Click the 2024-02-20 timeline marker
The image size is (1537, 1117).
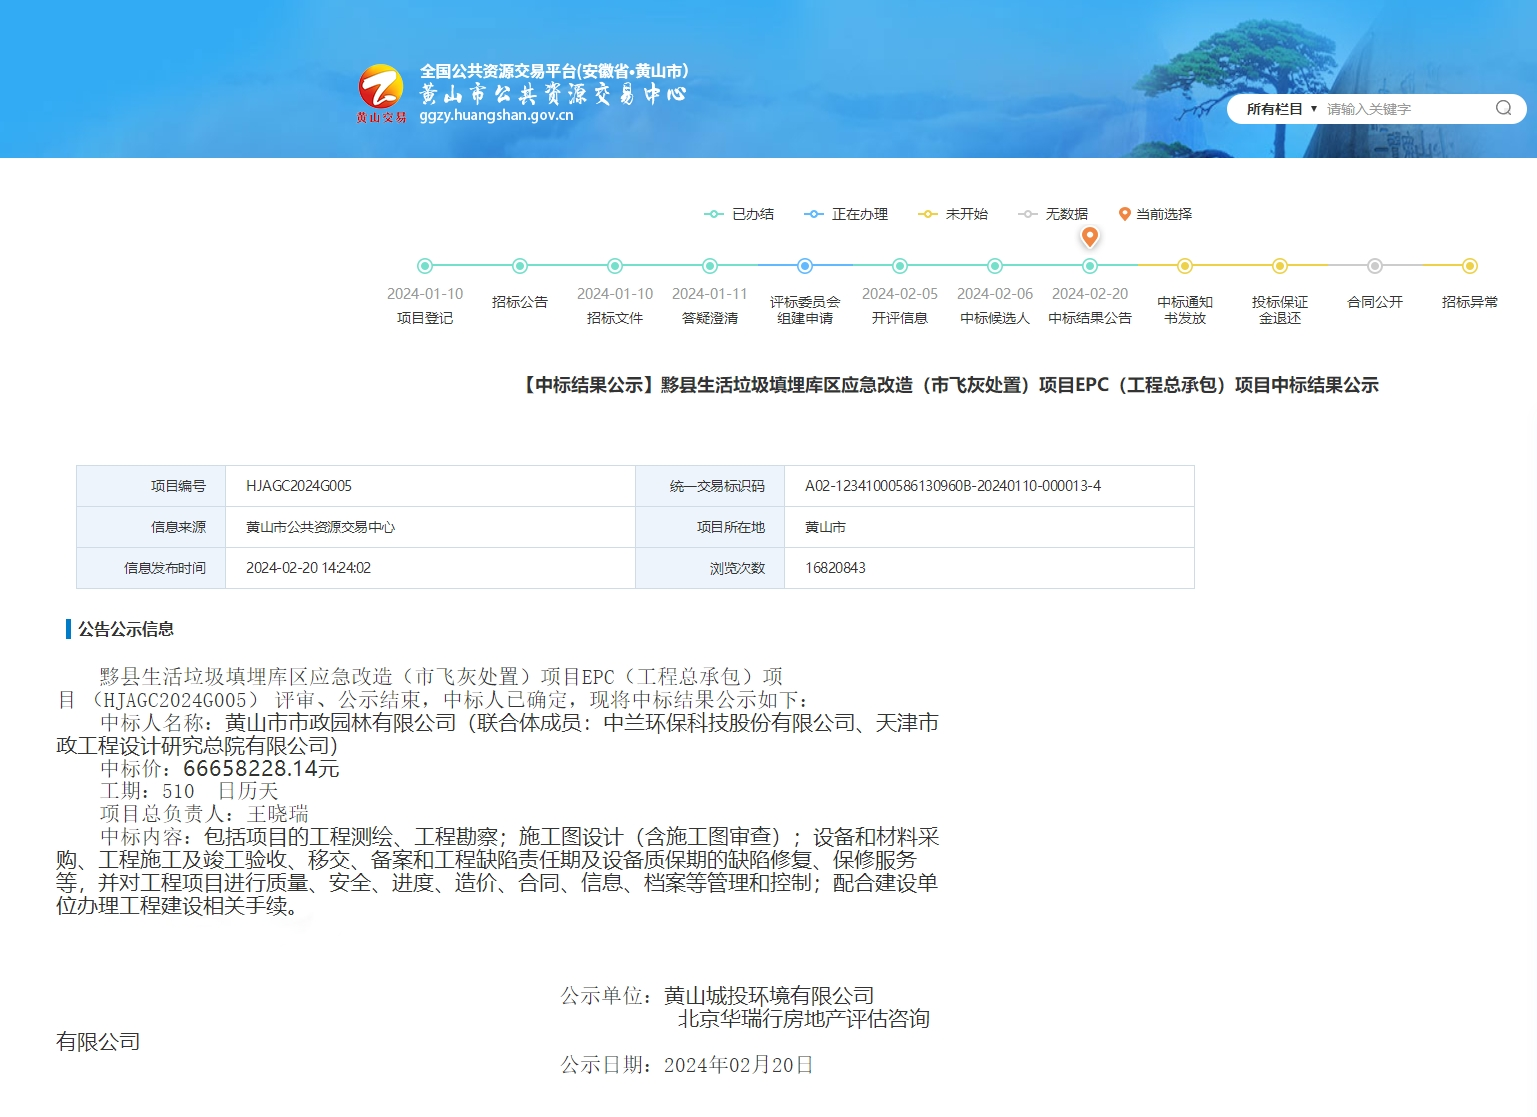[1089, 293]
